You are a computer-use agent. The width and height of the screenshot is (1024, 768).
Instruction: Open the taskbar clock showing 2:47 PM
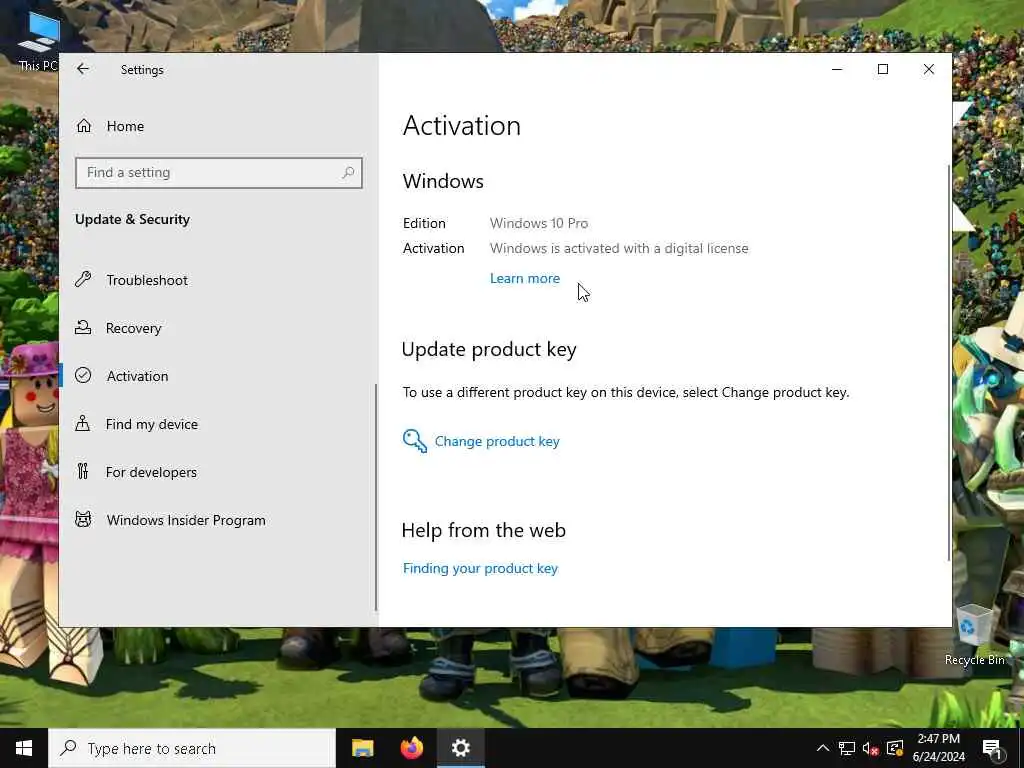coord(938,748)
